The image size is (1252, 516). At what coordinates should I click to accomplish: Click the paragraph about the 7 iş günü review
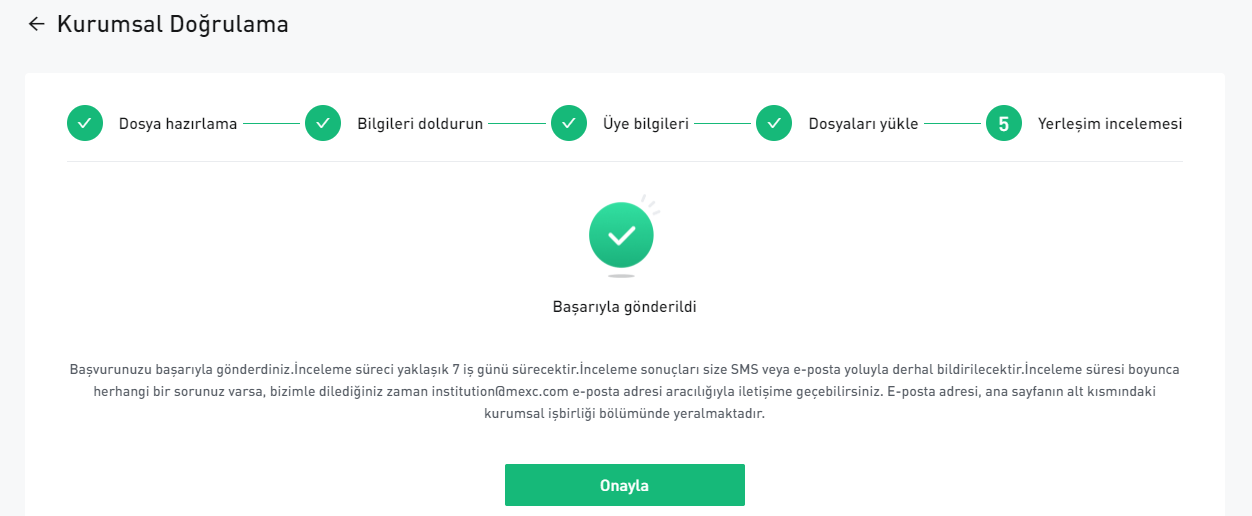pos(625,391)
